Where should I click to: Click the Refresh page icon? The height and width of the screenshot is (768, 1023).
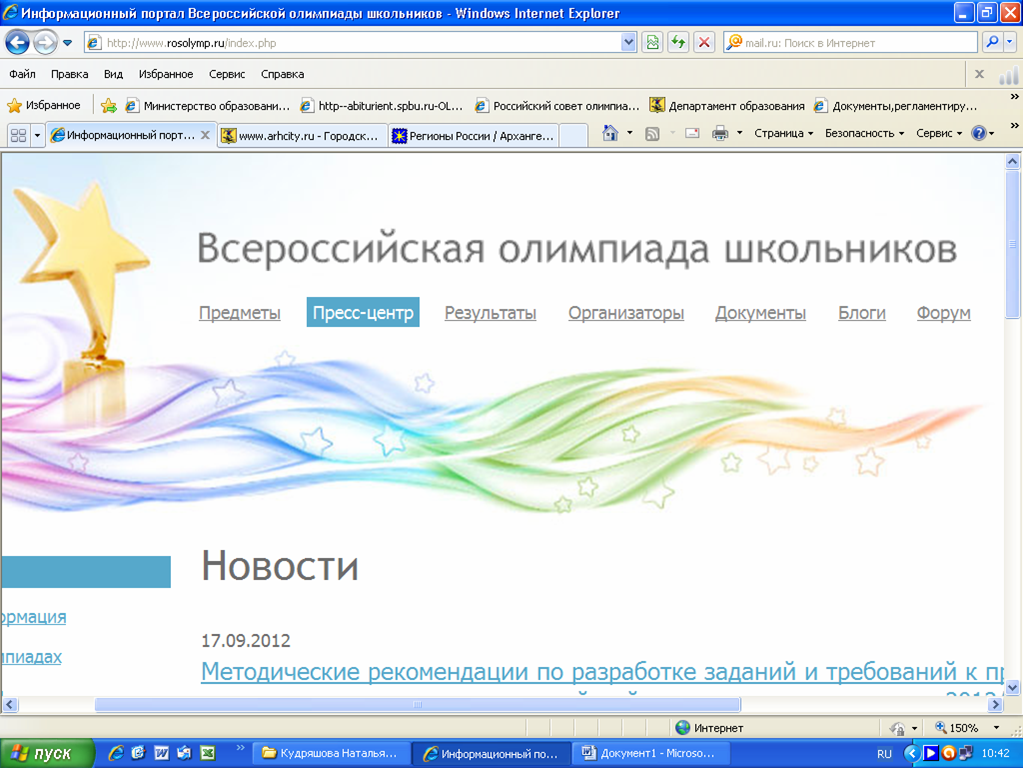679,43
